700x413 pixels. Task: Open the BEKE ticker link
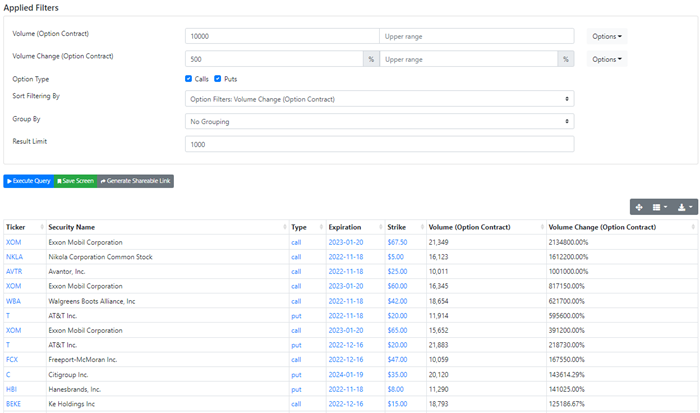click(x=13, y=404)
